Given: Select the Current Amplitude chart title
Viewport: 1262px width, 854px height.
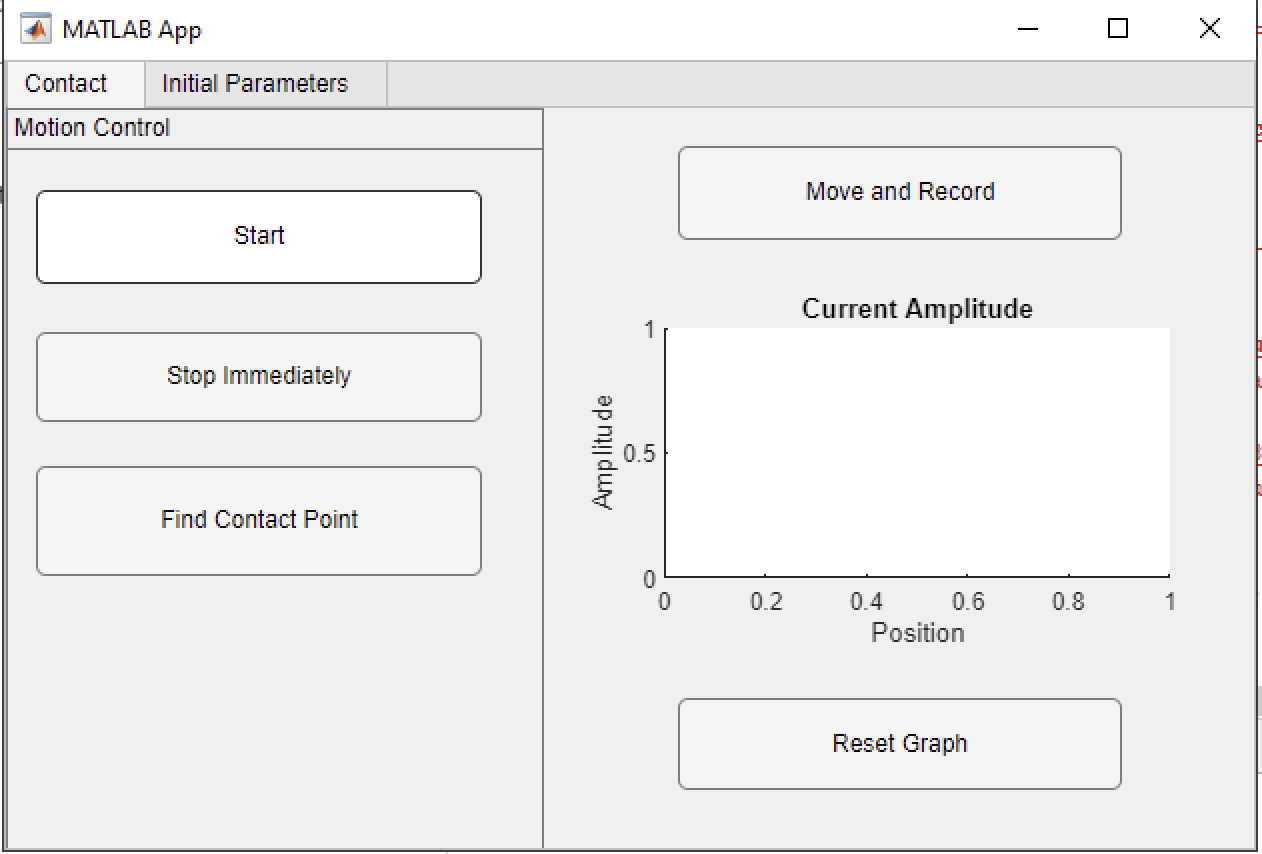Looking at the screenshot, I should point(917,309).
